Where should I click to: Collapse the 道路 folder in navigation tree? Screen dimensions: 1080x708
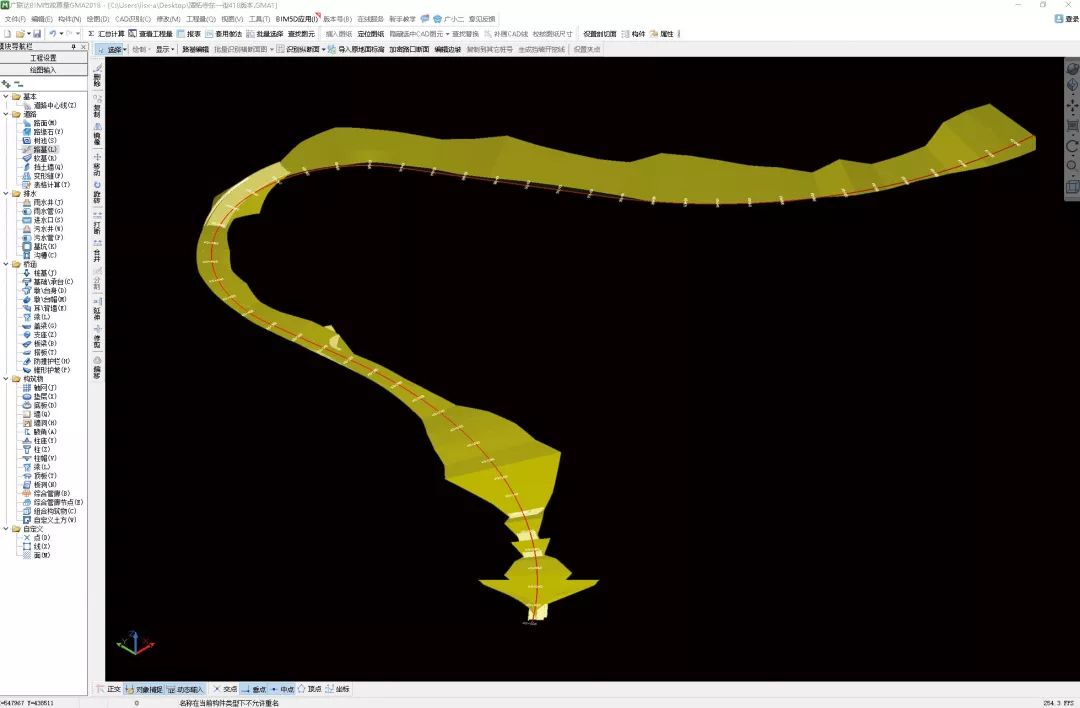click(x=6, y=114)
